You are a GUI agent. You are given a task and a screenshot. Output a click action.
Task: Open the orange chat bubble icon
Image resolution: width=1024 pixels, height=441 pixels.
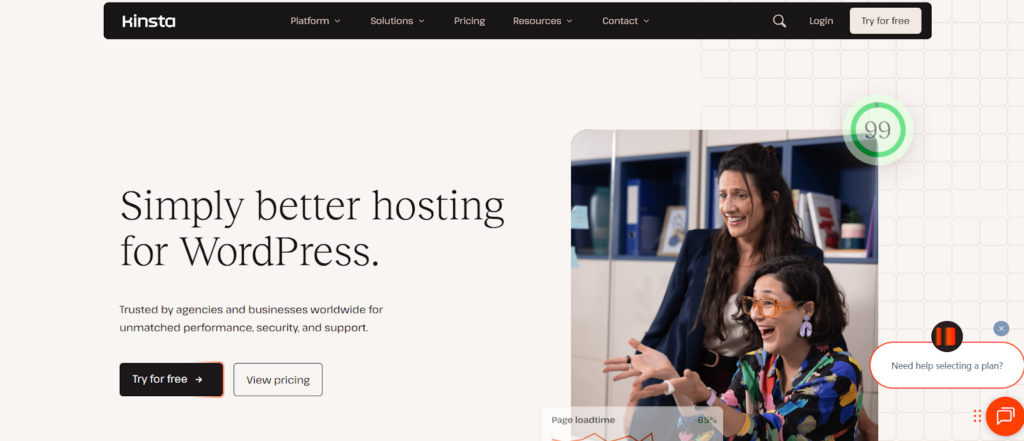[1005, 416]
